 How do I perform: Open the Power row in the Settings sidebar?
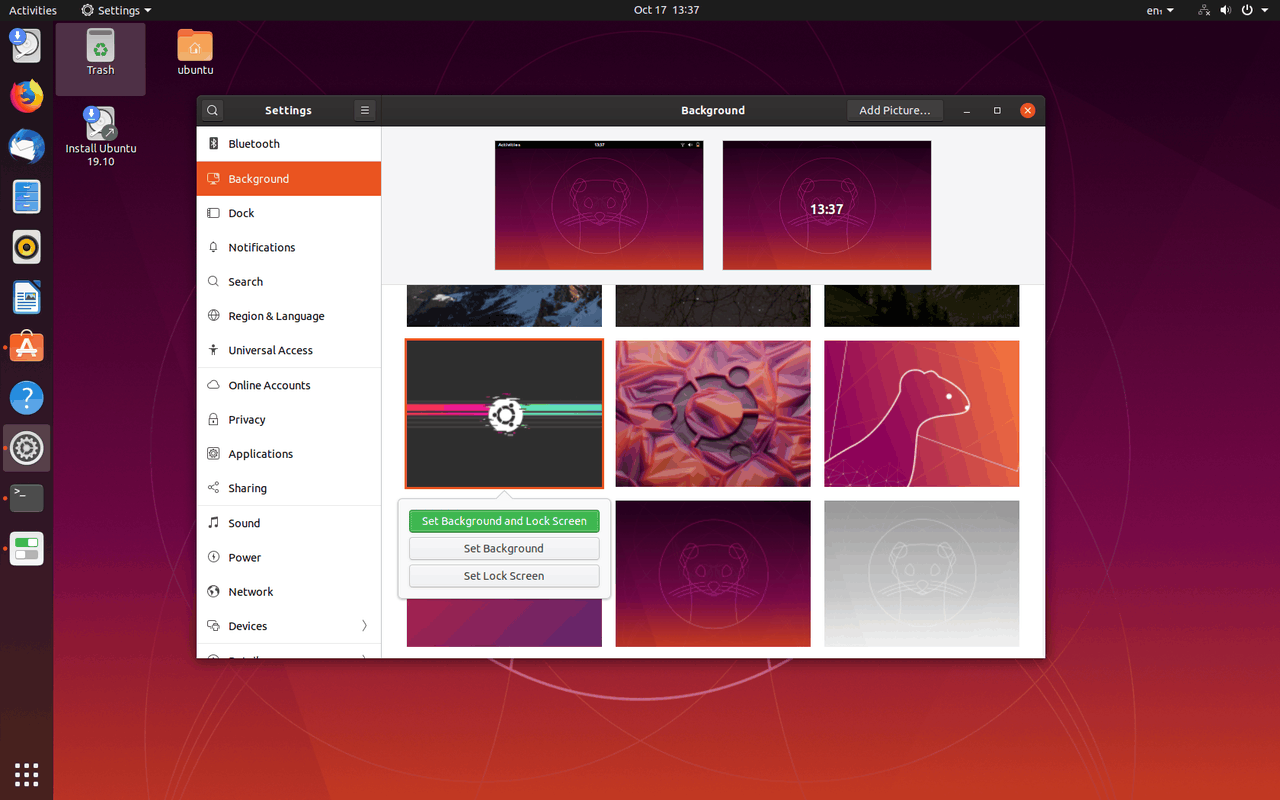click(x=289, y=557)
